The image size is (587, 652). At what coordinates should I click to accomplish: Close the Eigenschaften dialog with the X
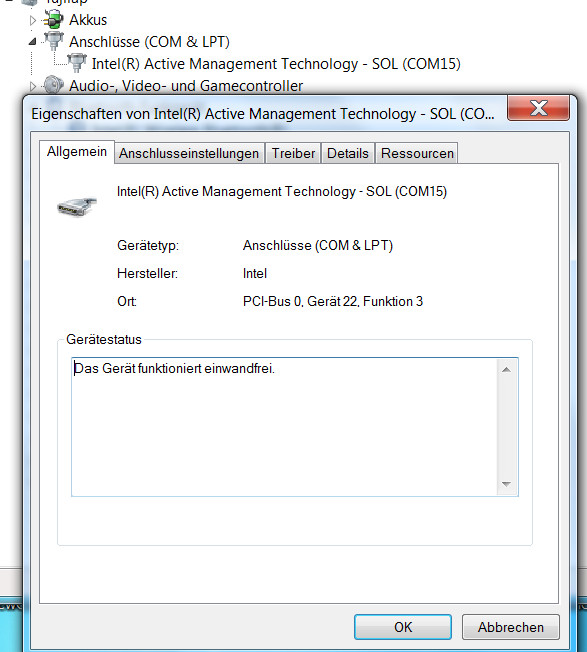pos(538,108)
